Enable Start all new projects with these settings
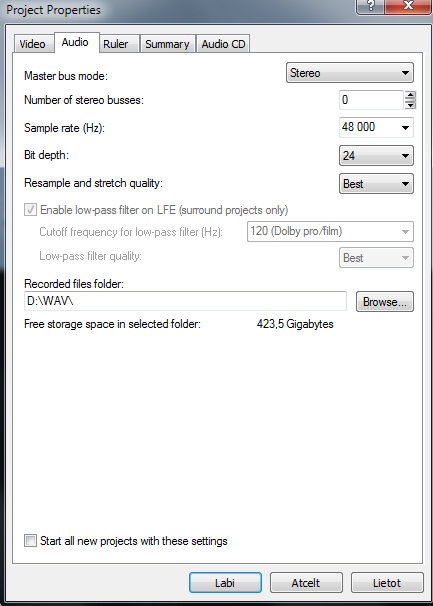The width and height of the screenshot is (433, 606). coord(31,541)
